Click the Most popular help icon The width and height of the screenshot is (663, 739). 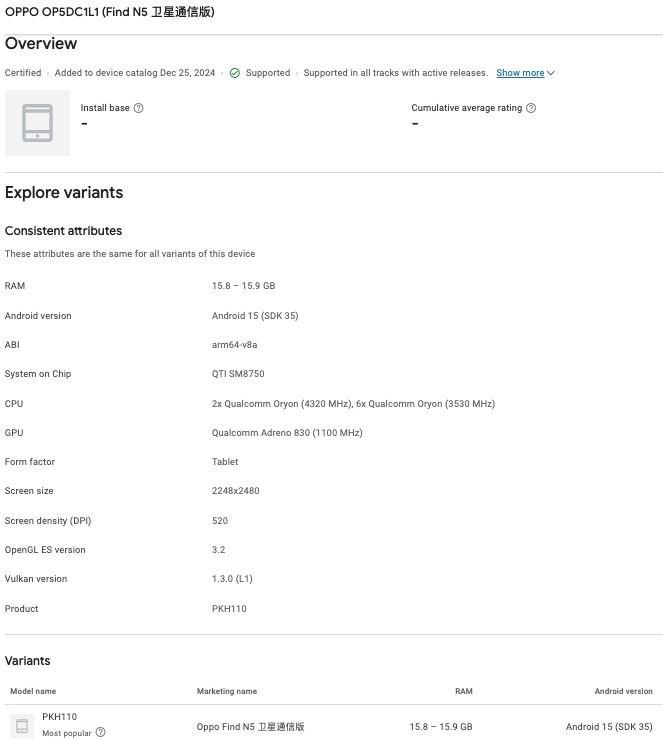(x=101, y=733)
